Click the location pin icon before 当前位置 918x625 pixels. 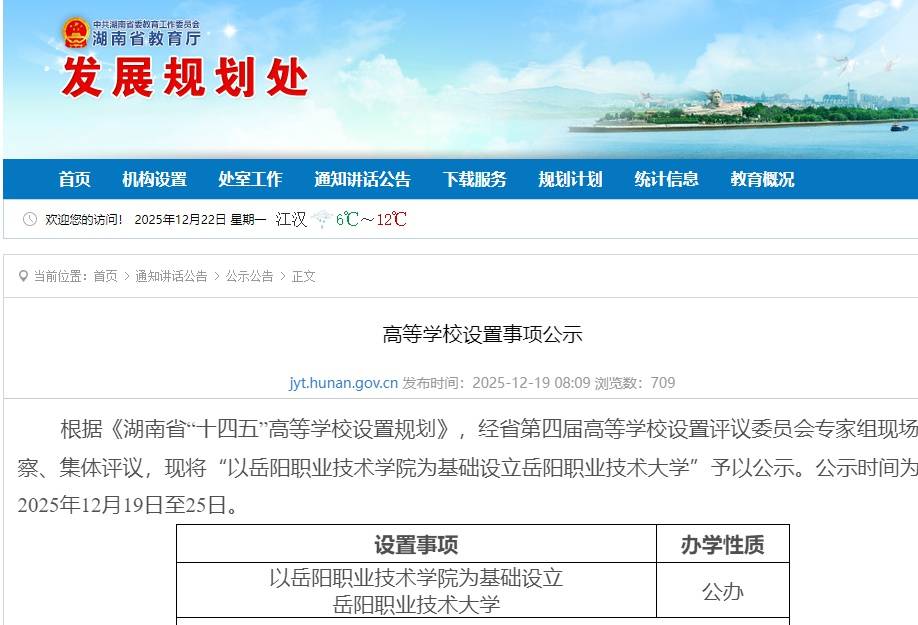tap(23, 276)
